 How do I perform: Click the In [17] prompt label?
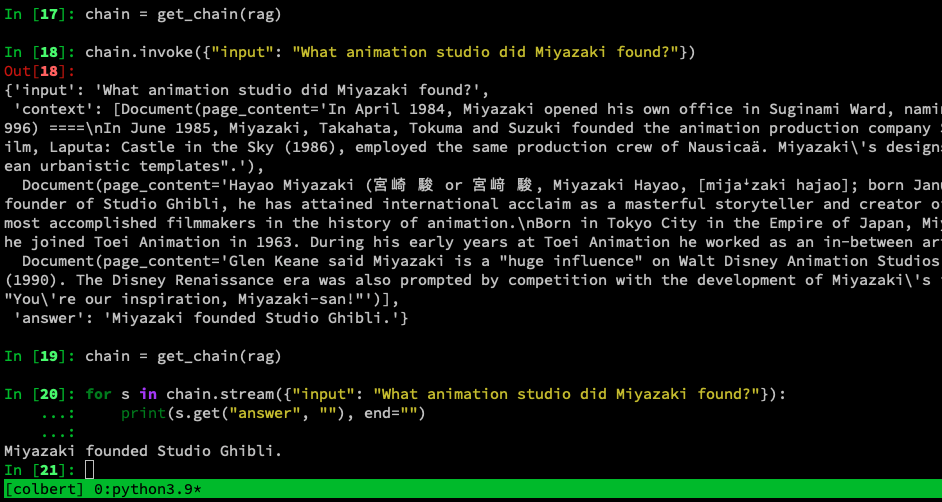pyautogui.click(x=40, y=14)
